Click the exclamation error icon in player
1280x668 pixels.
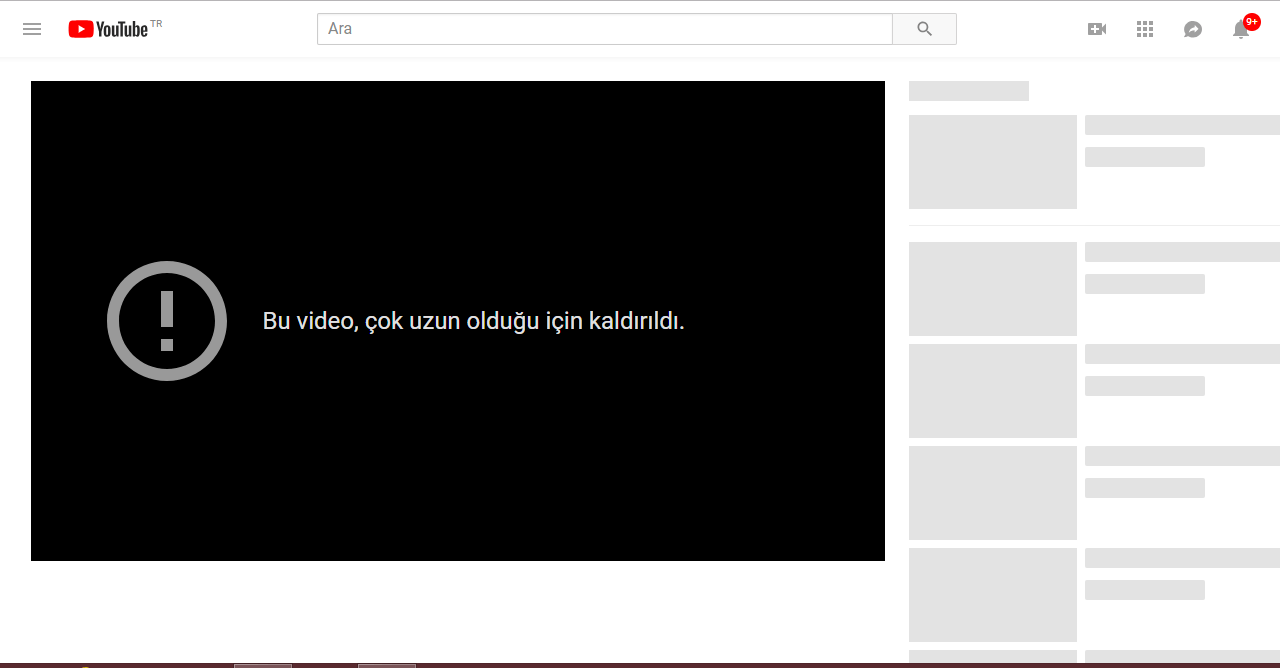click(167, 321)
